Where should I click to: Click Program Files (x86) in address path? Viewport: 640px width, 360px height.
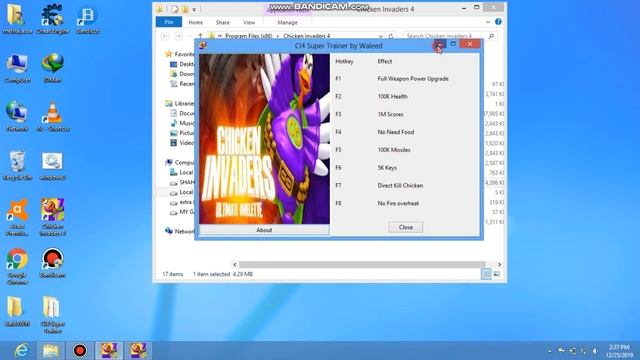tap(249, 36)
